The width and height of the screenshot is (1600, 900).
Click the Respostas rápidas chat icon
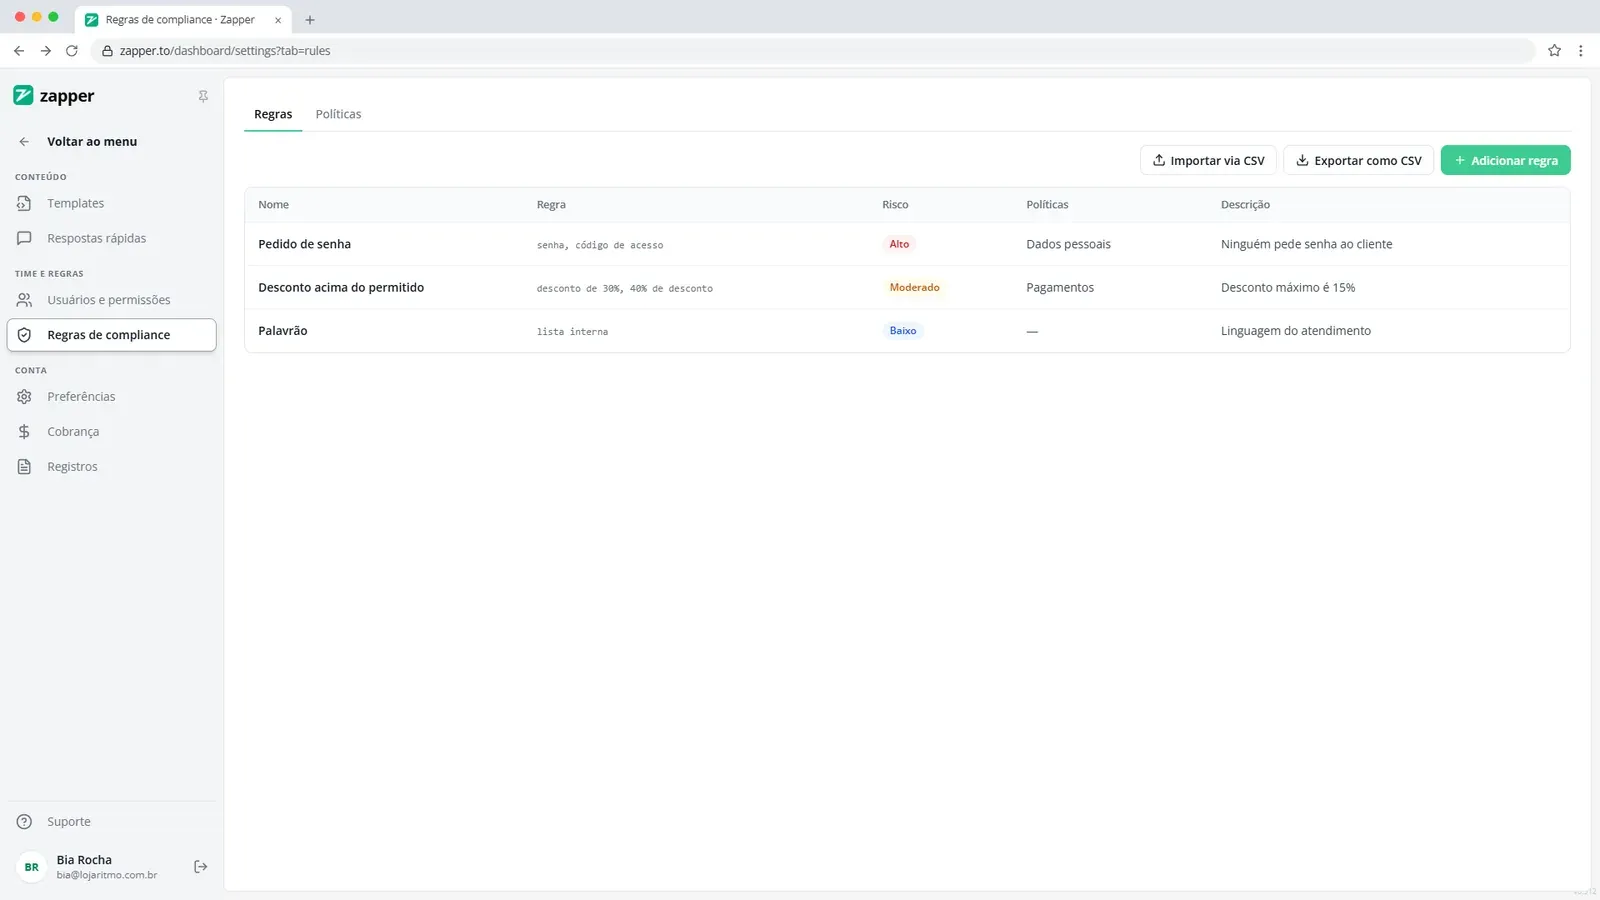pos(24,238)
